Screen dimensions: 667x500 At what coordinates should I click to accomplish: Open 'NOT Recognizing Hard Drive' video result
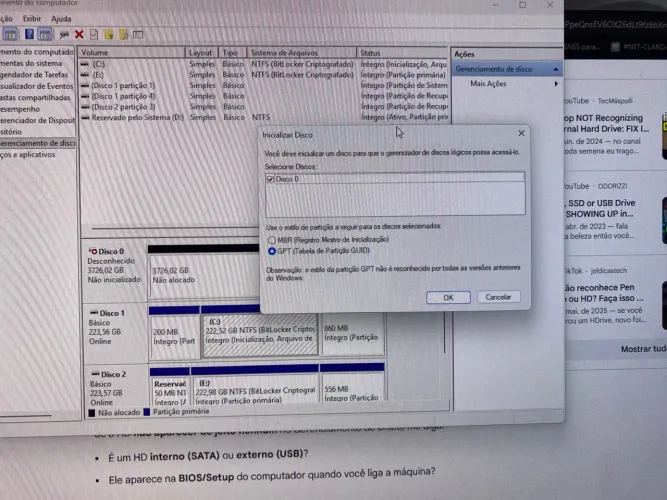tap(606, 123)
